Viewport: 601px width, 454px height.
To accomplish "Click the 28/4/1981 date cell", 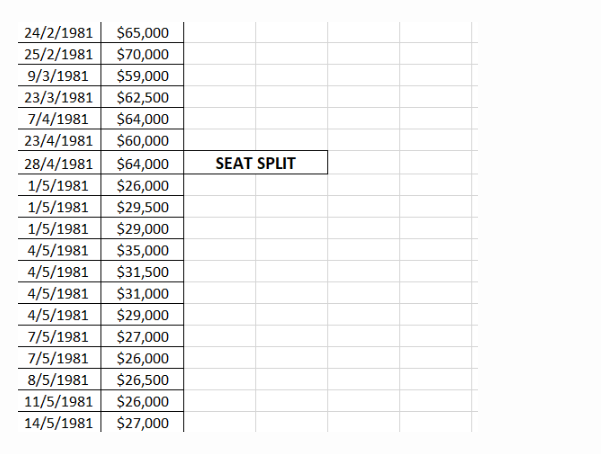I will click(x=59, y=163).
